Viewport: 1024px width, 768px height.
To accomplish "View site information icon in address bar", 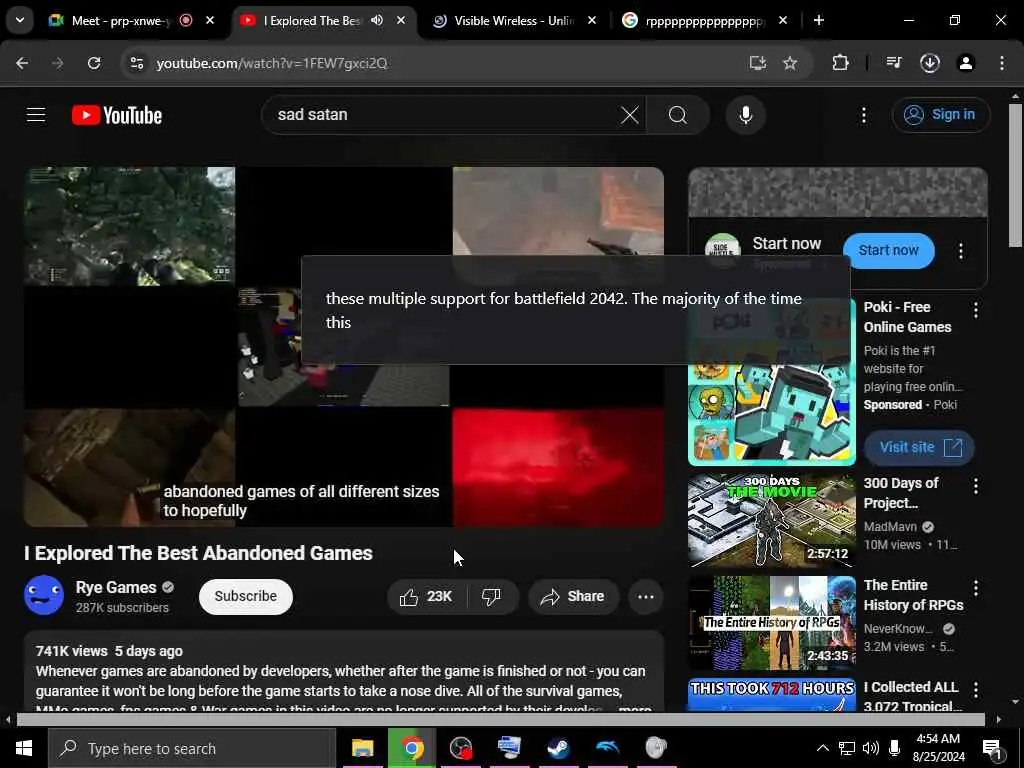I will pyautogui.click(x=136, y=63).
